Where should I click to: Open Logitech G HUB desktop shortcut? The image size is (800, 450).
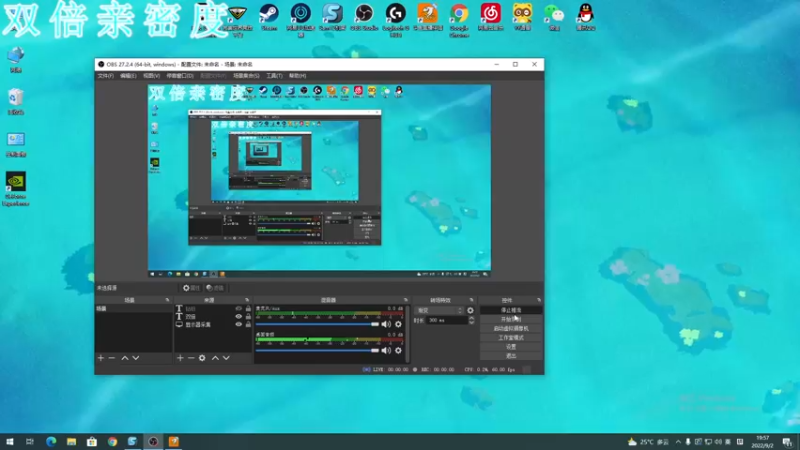[x=395, y=20]
